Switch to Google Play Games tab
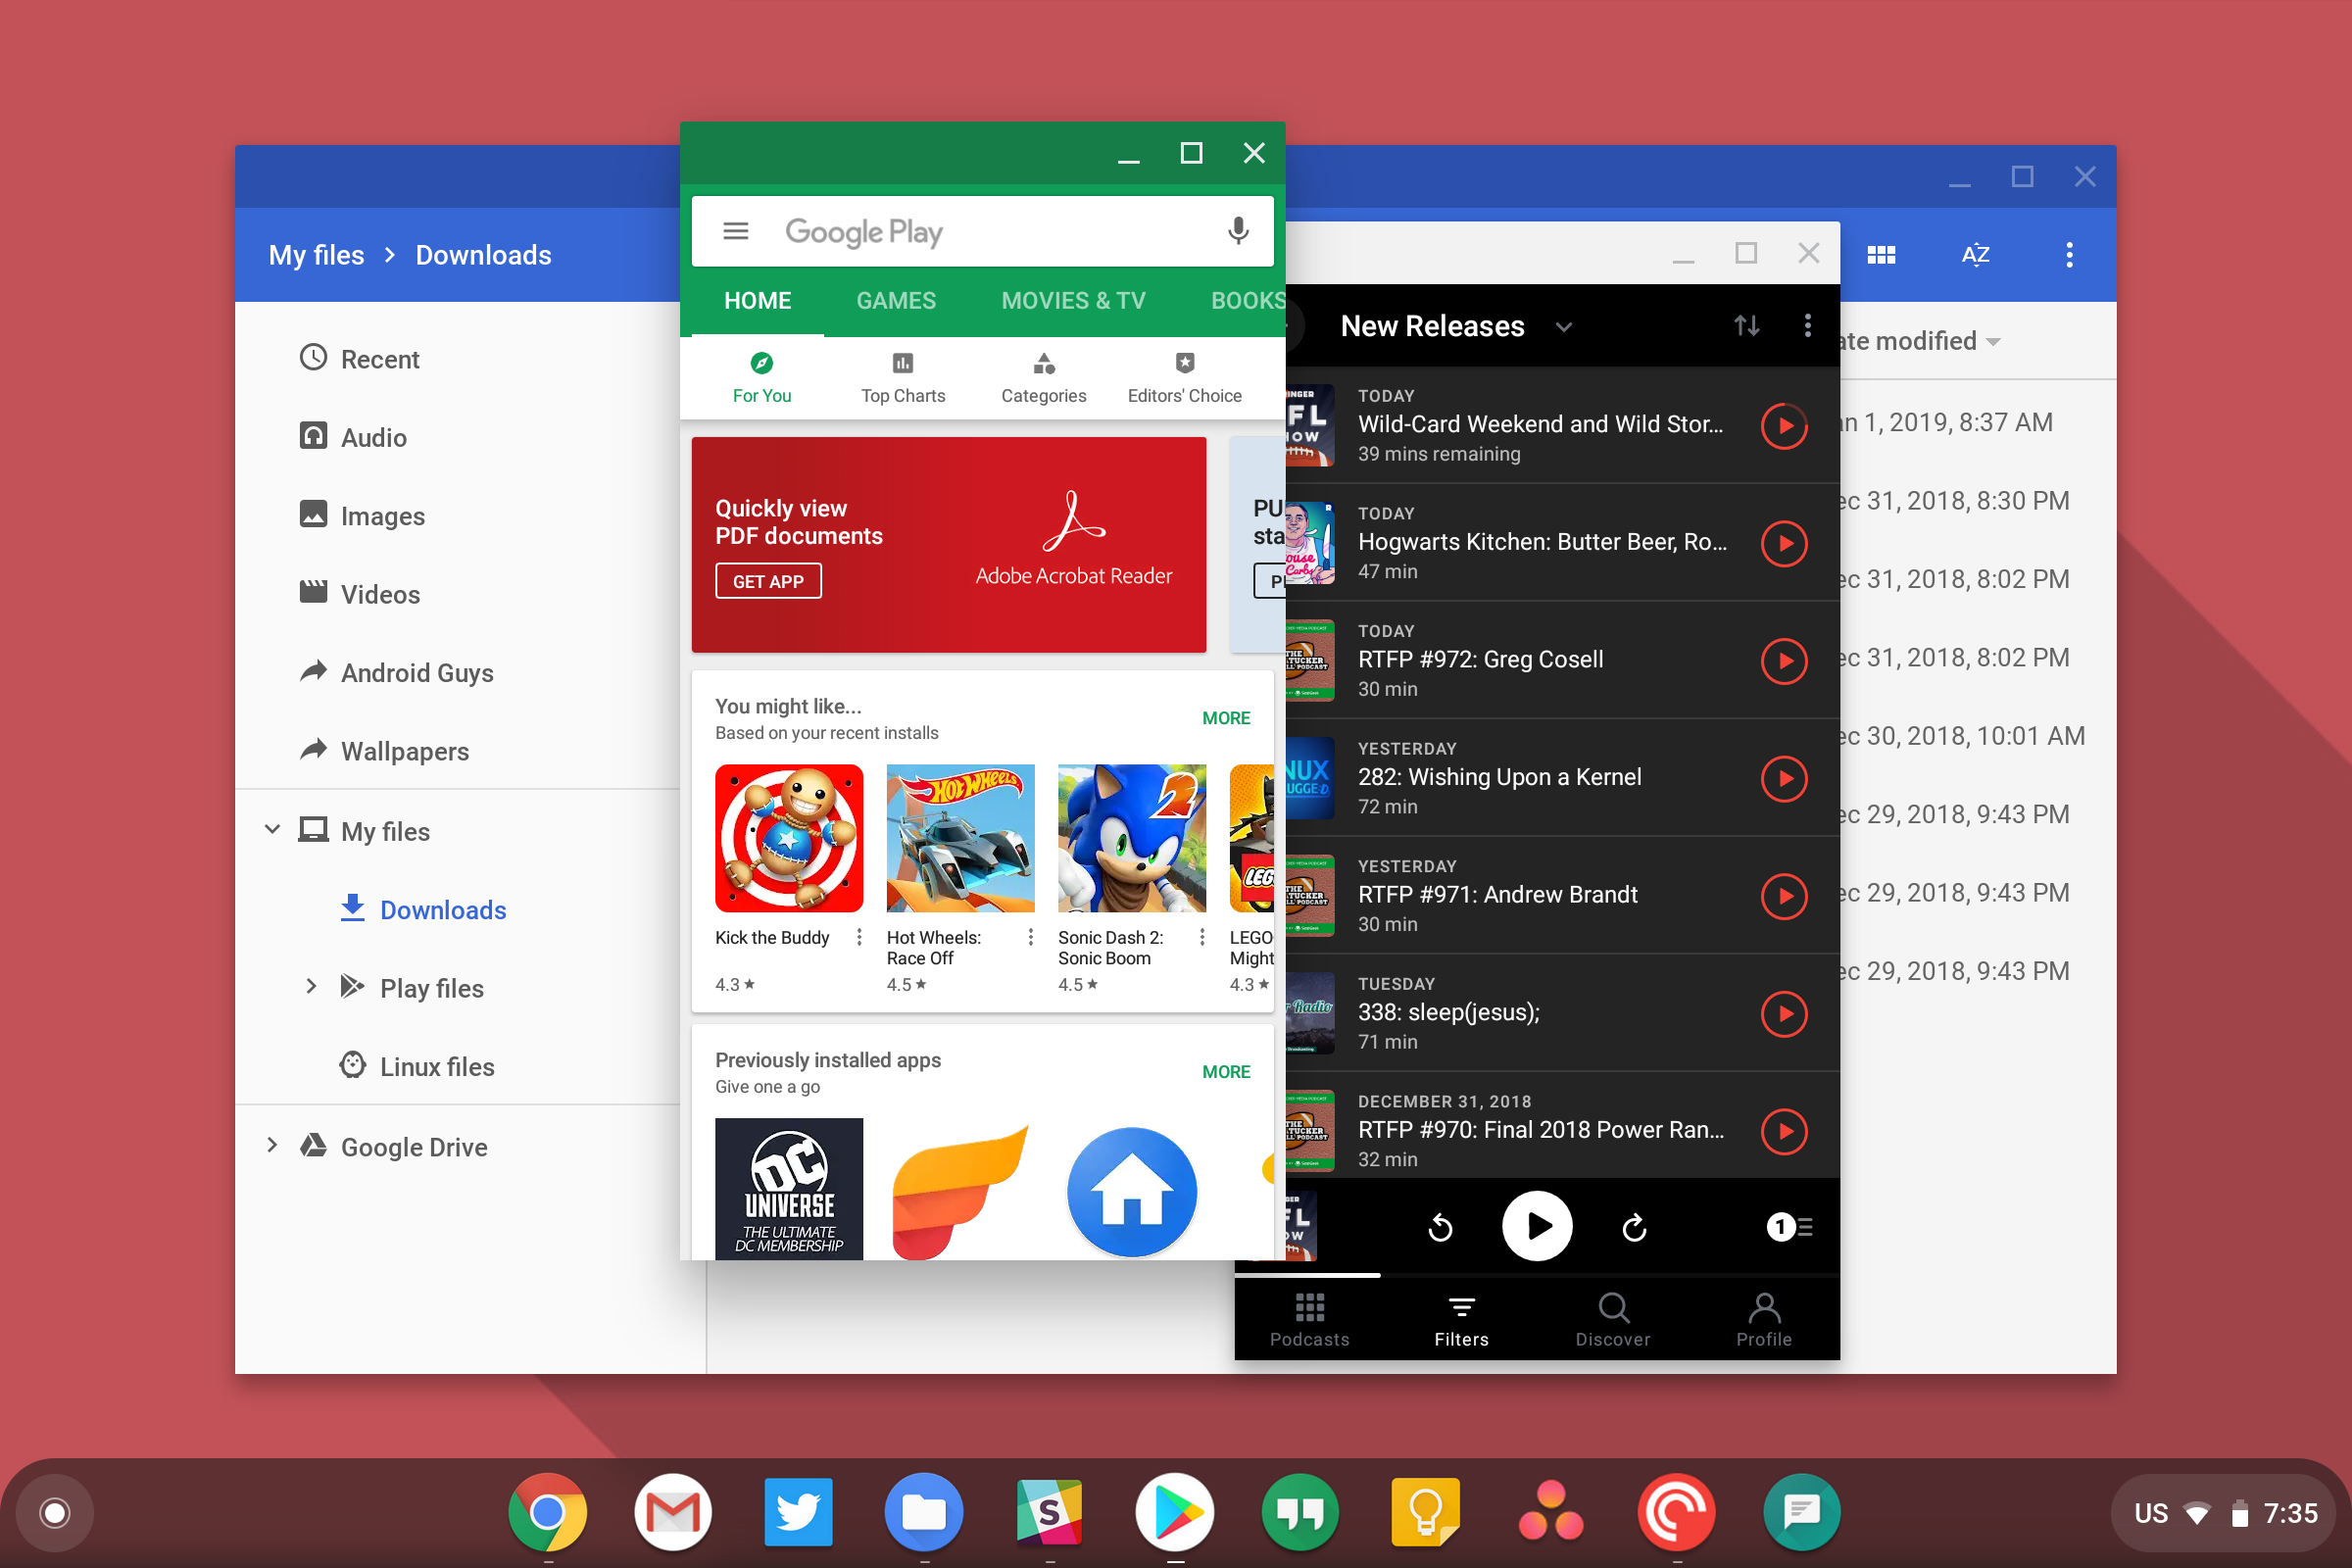The image size is (2352, 1568). pyautogui.click(x=896, y=301)
